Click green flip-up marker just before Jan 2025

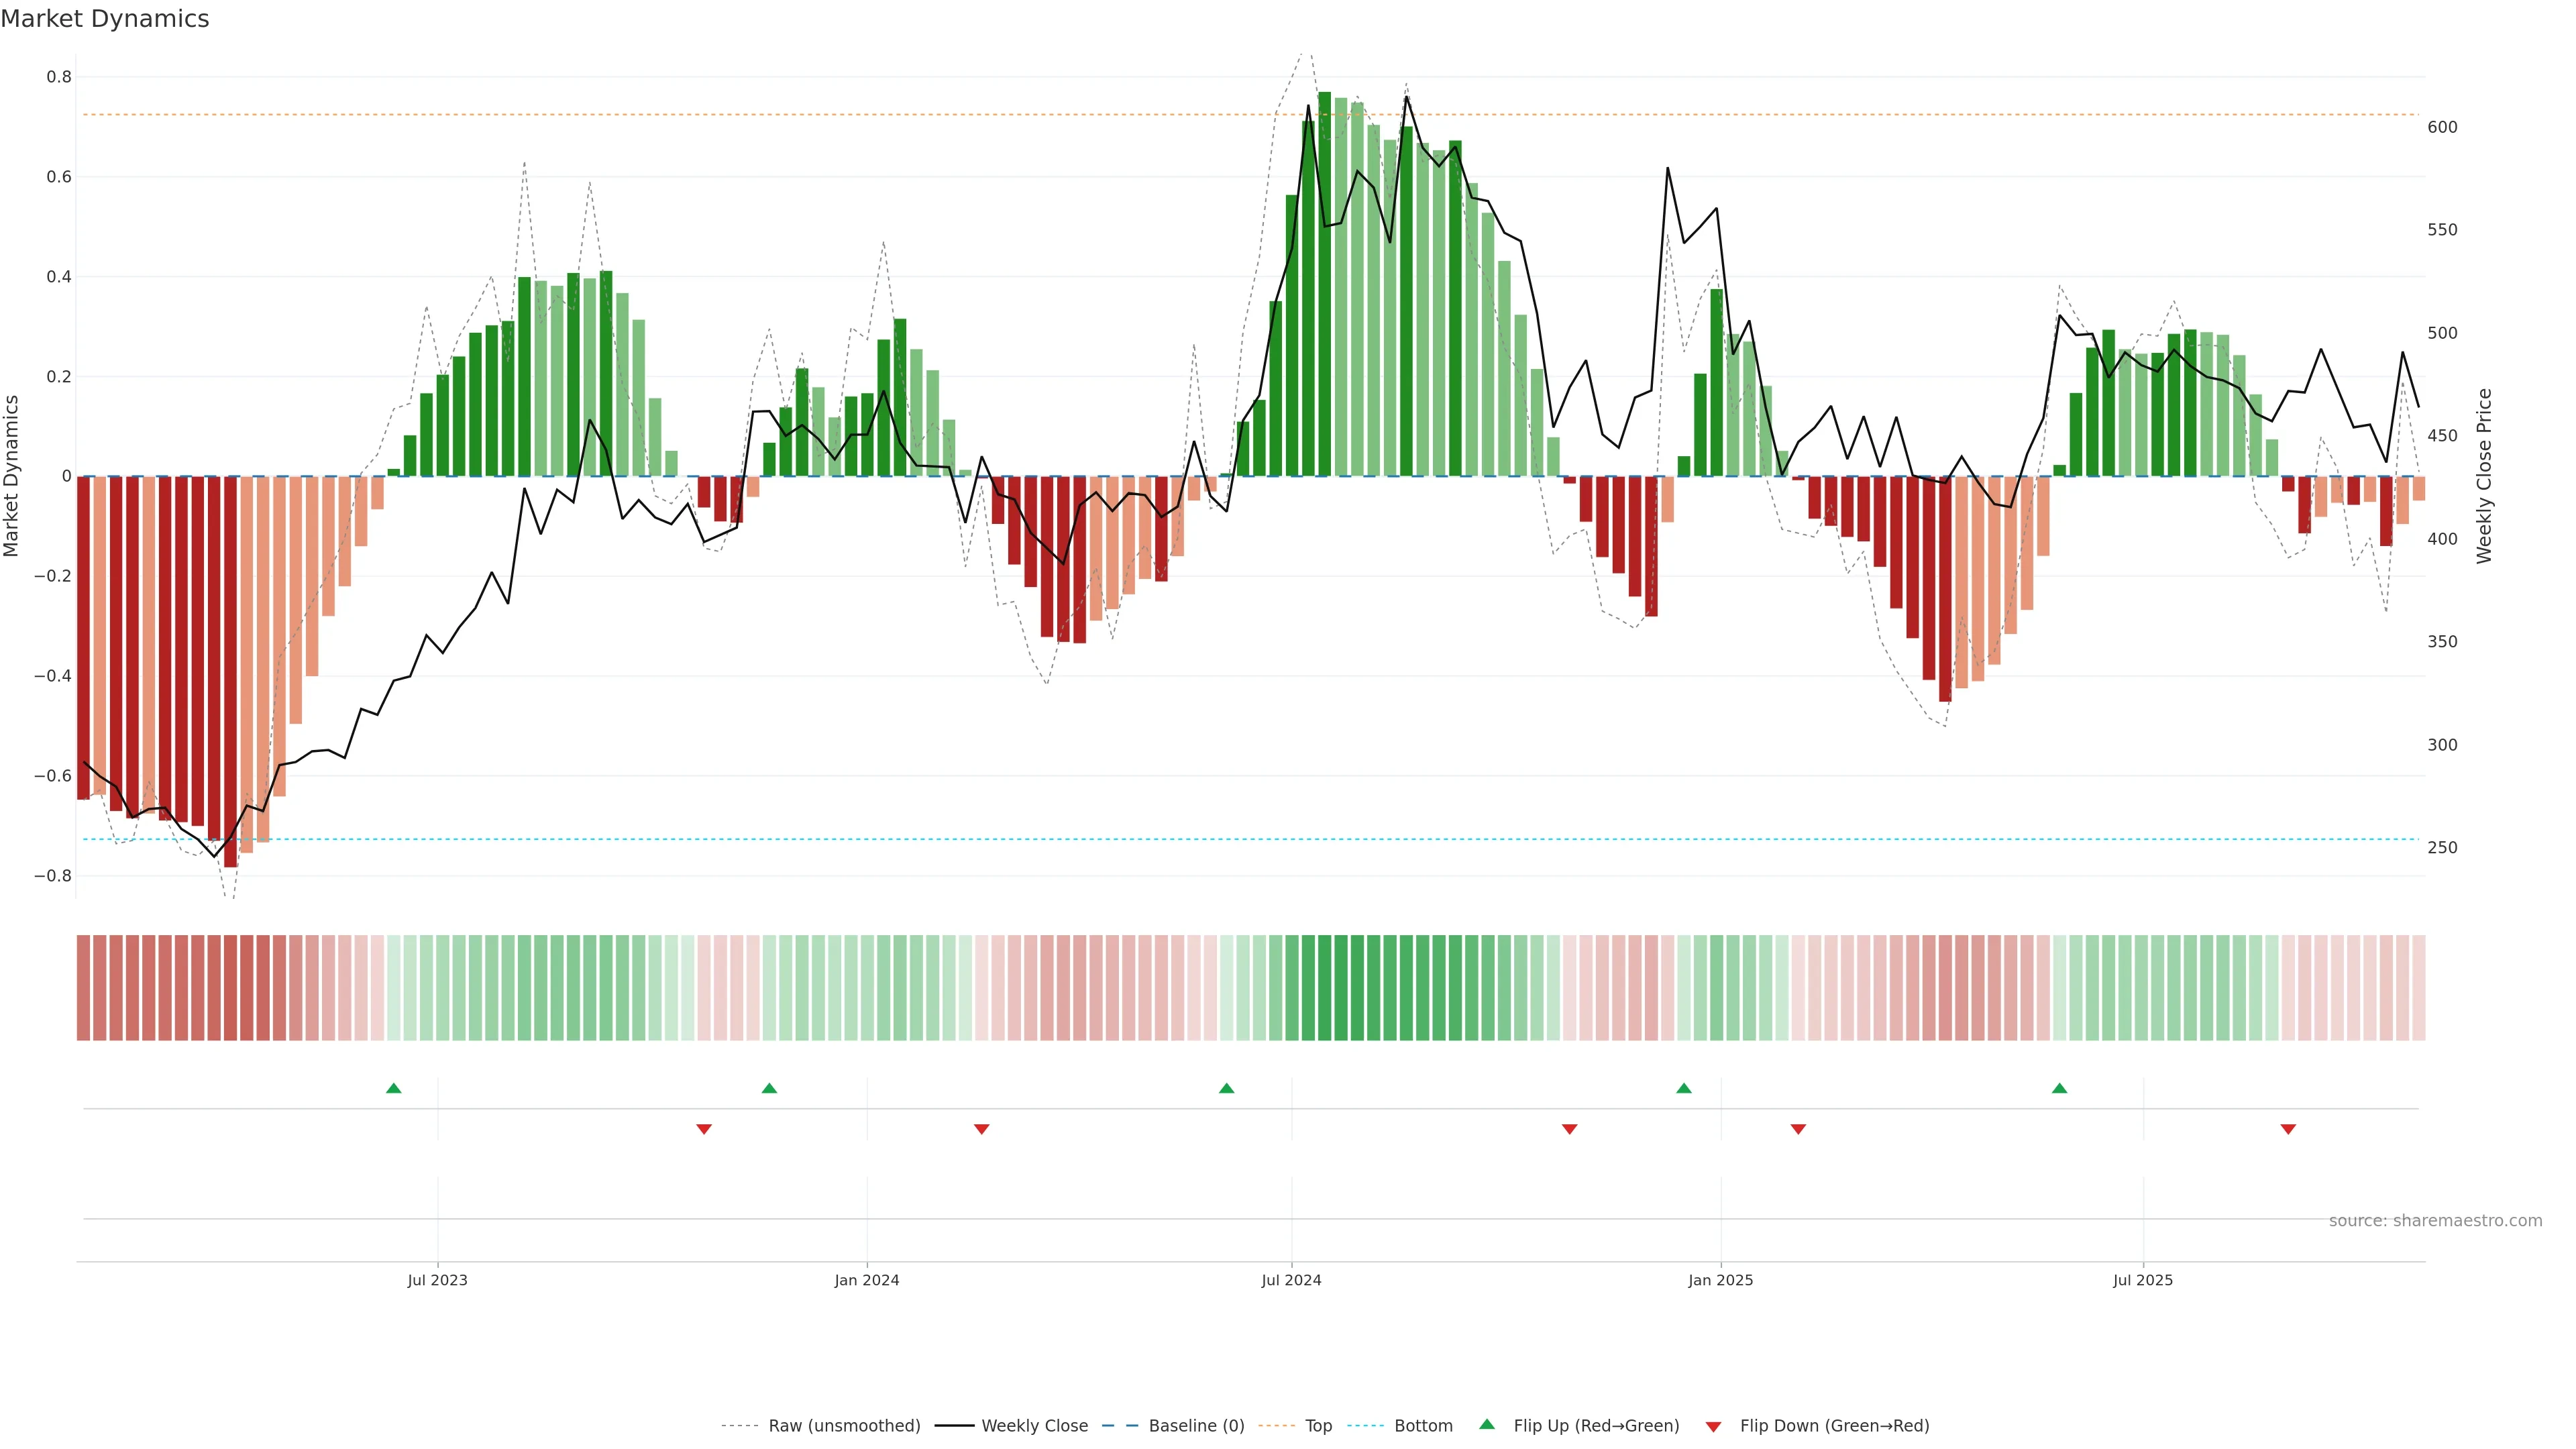click(x=1684, y=1088)
